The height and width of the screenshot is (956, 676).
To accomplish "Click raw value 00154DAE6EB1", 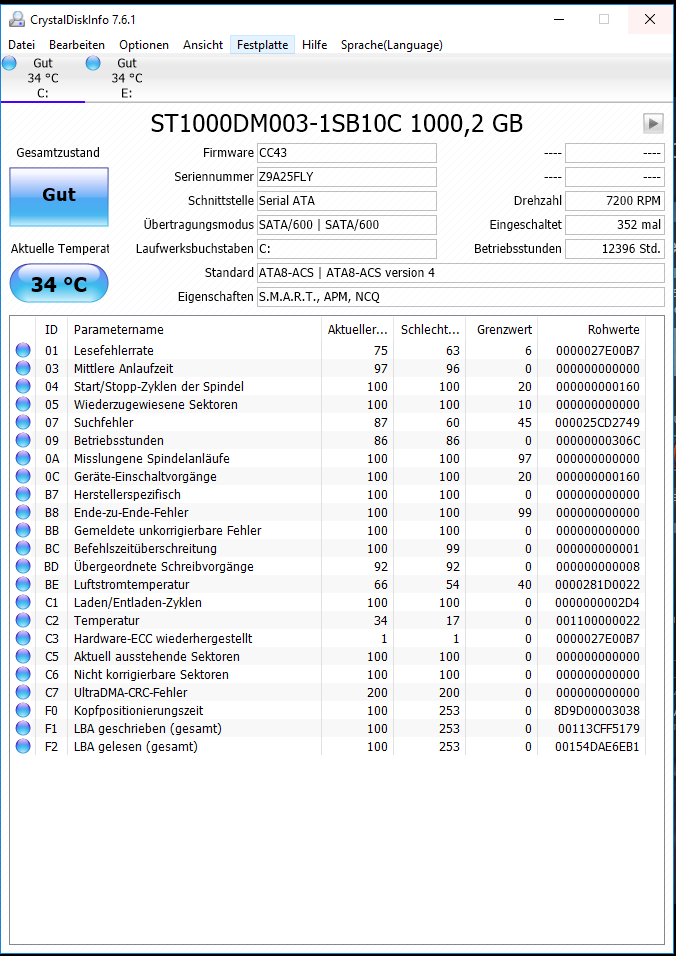I will pyautogui.click(x=597, y=746).
